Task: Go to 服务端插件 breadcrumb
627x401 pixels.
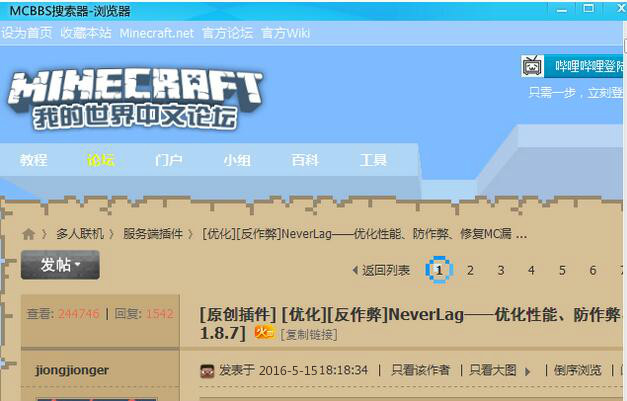Action: point(153,234)
